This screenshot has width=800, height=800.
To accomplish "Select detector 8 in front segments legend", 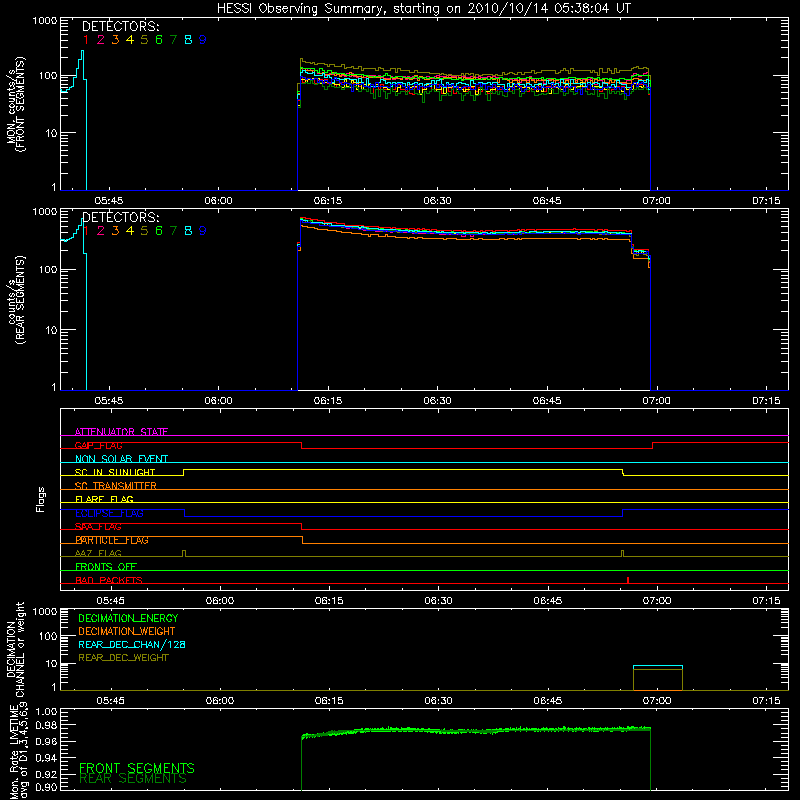I will click(x=188, y=40).
